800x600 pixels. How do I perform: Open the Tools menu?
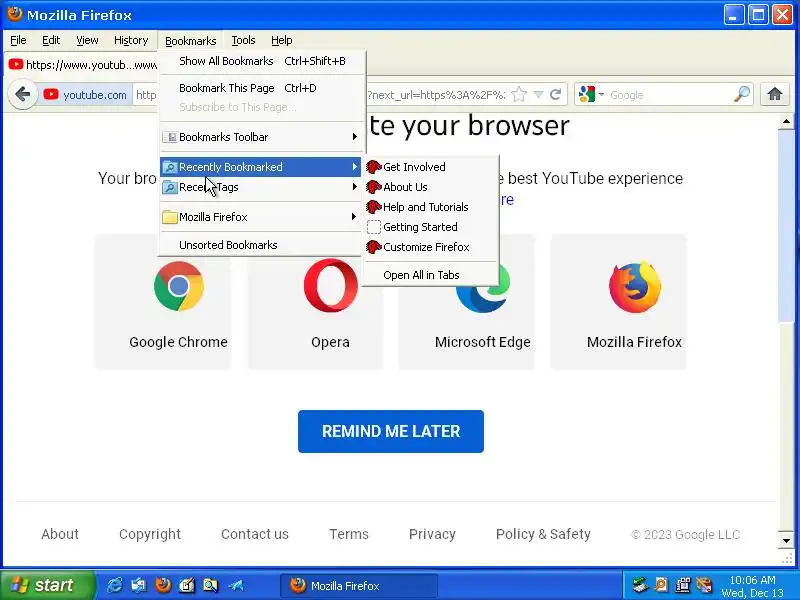pyautogui.click(x=243, y=40)
